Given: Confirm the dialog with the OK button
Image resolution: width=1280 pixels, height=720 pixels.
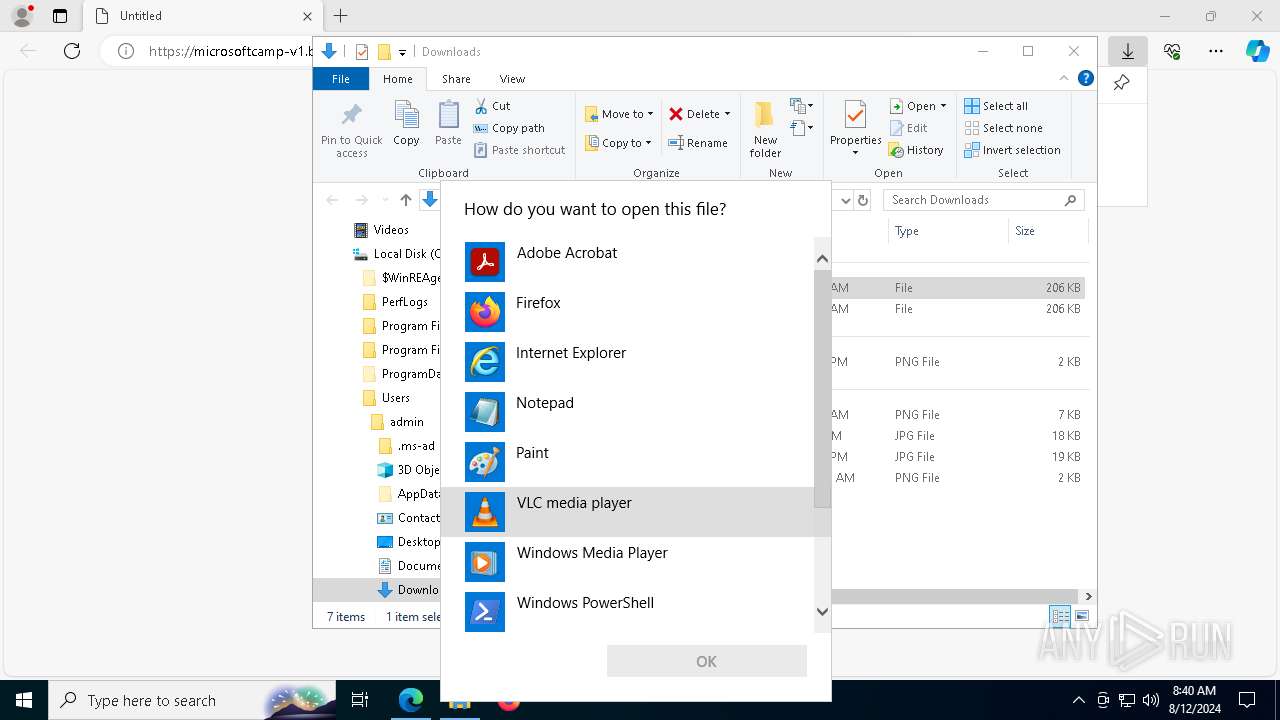Looking at the screenshot, I should point(706,661).
